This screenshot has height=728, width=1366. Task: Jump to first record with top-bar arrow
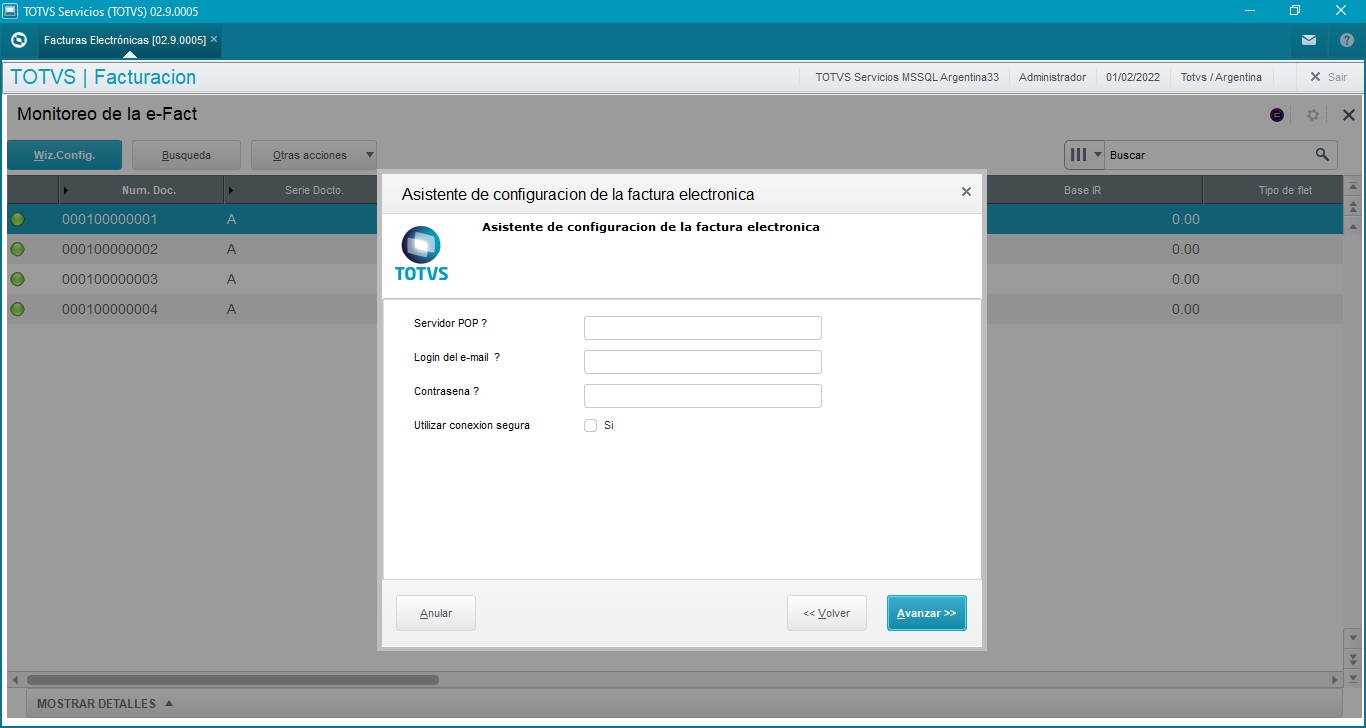1353,188
